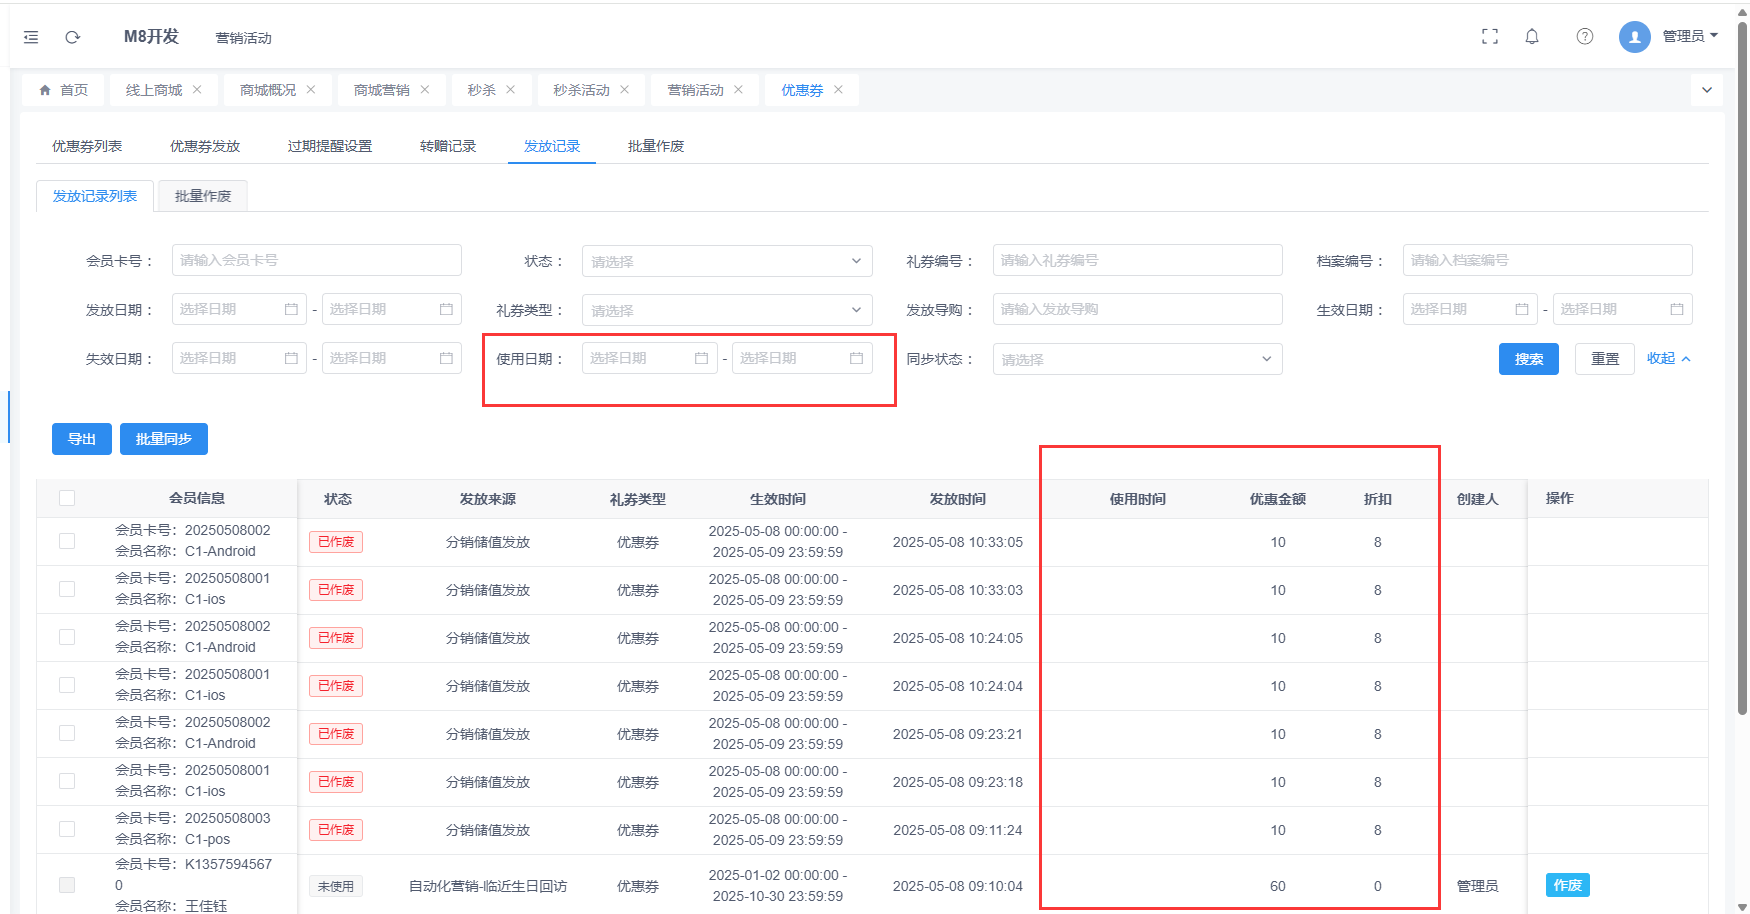1750x914 pixels.
Task: Open top-level 批量作废 tab
Action: pos(656,146)
